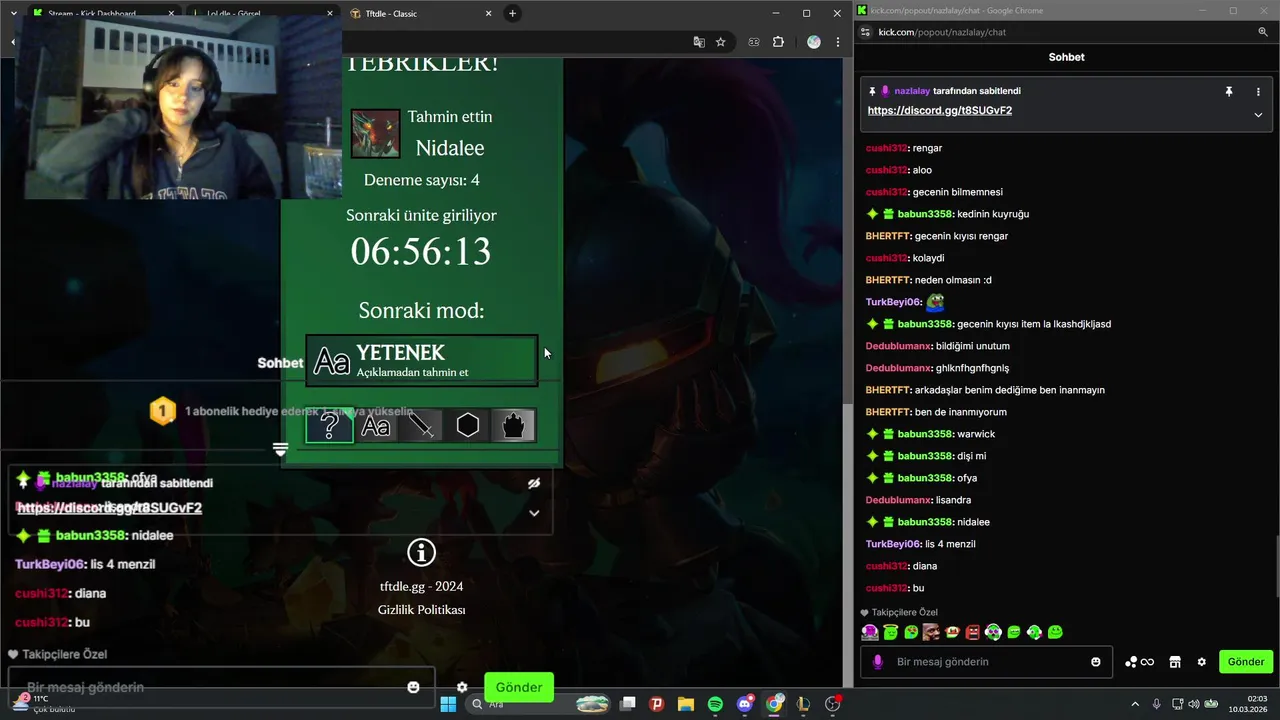
Task: Open the Chrome profile avatar
Action: click(814, 42)
